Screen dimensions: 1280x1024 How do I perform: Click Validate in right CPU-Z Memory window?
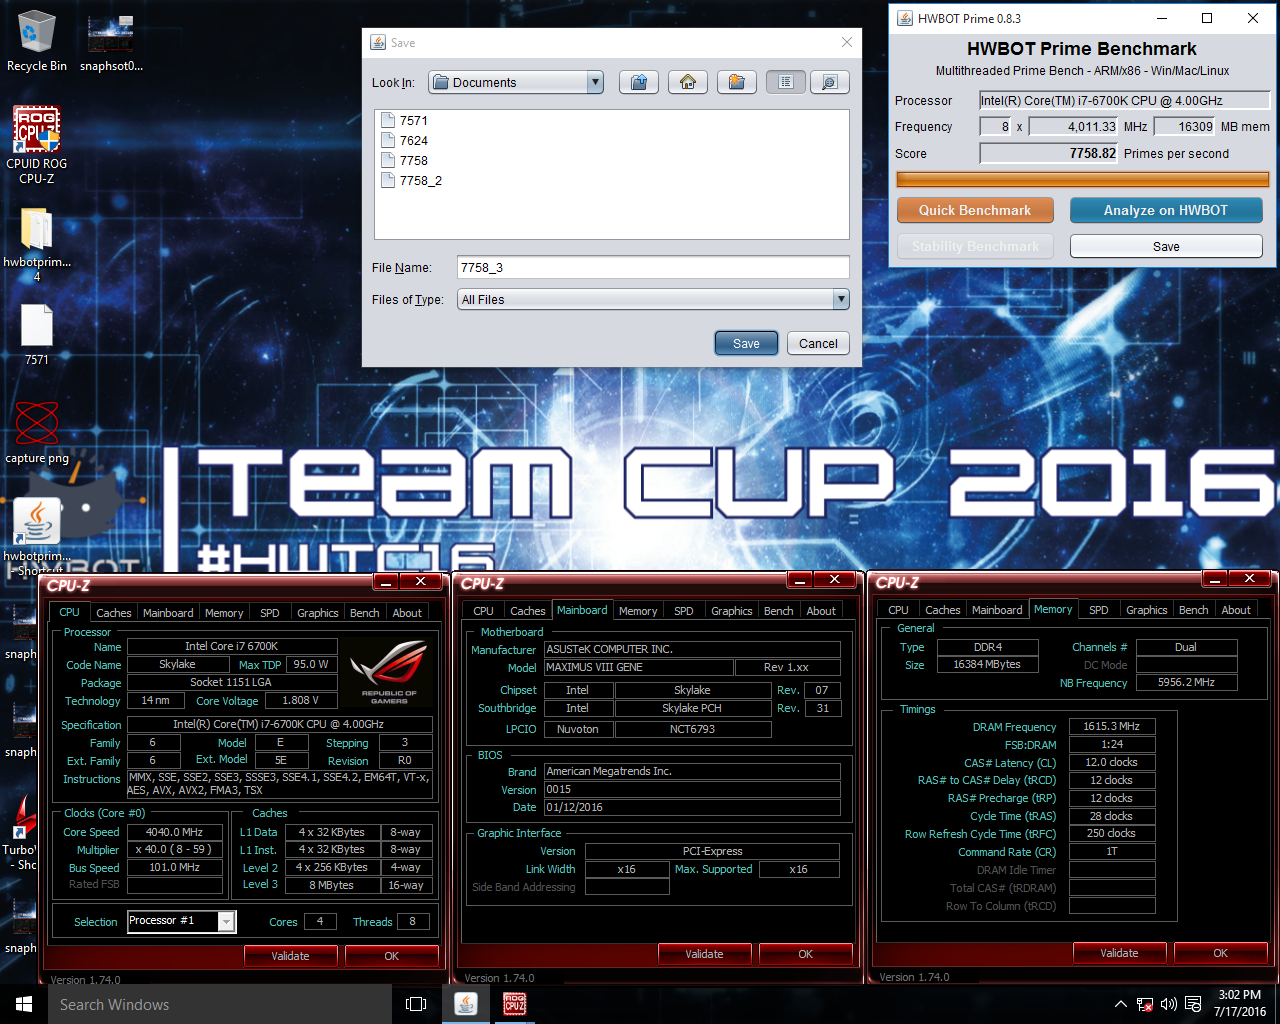1119,953
